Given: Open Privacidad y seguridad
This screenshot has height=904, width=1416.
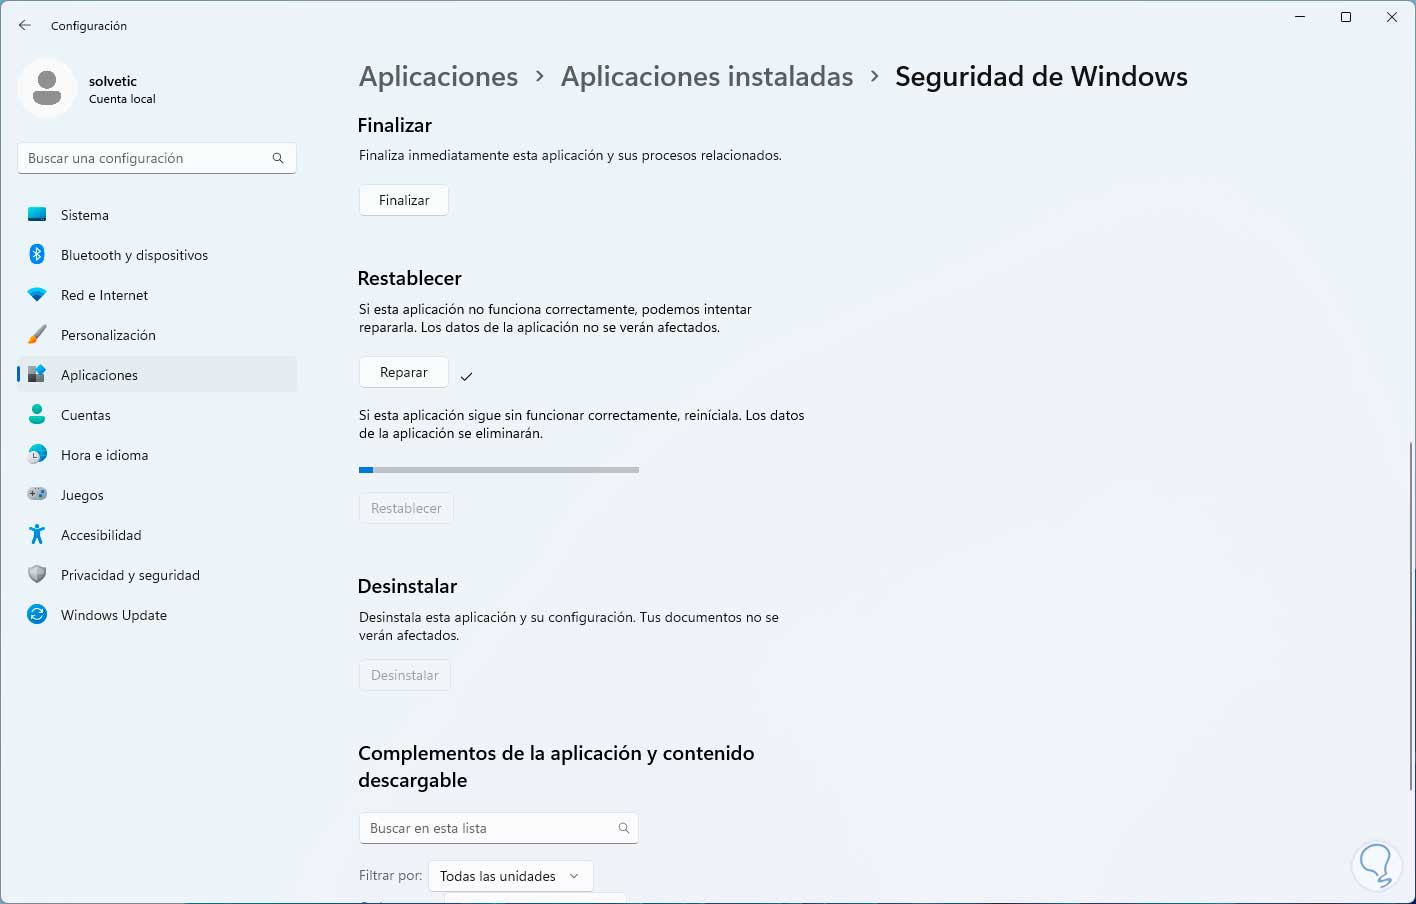Looking at the screenshot, I should point(157,575).
